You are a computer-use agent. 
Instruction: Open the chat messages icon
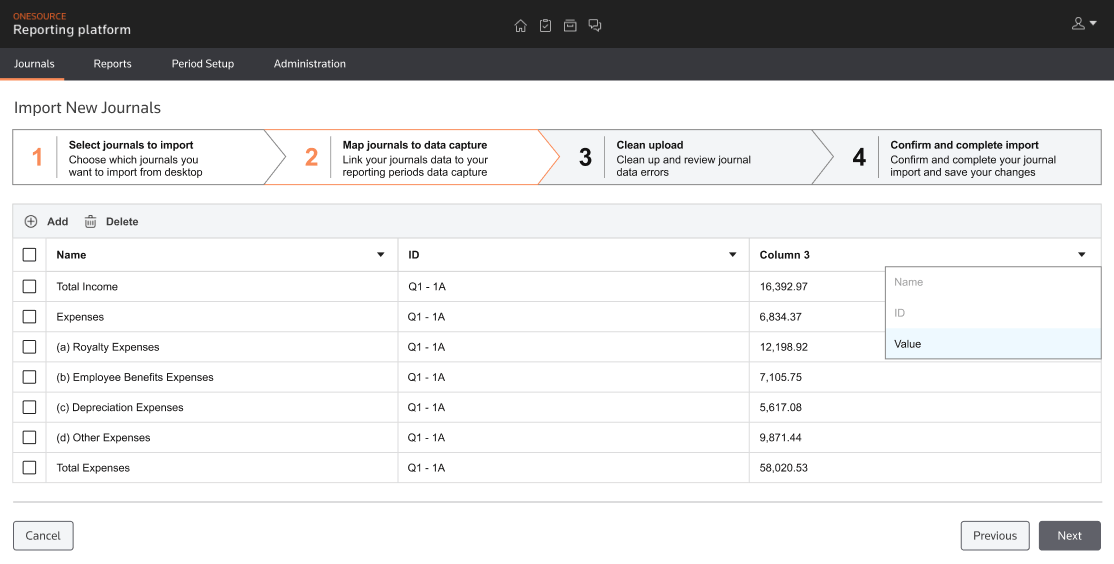coord(595,25)
